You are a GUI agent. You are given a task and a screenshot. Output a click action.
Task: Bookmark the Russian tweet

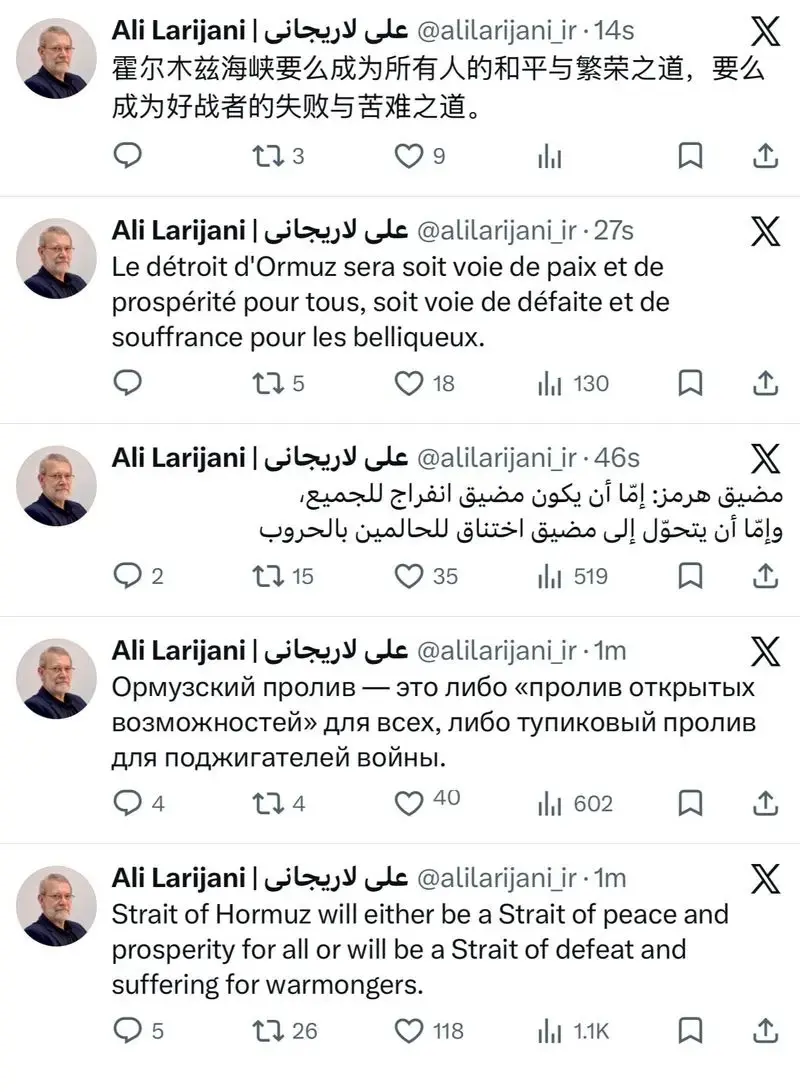[690, 803]
